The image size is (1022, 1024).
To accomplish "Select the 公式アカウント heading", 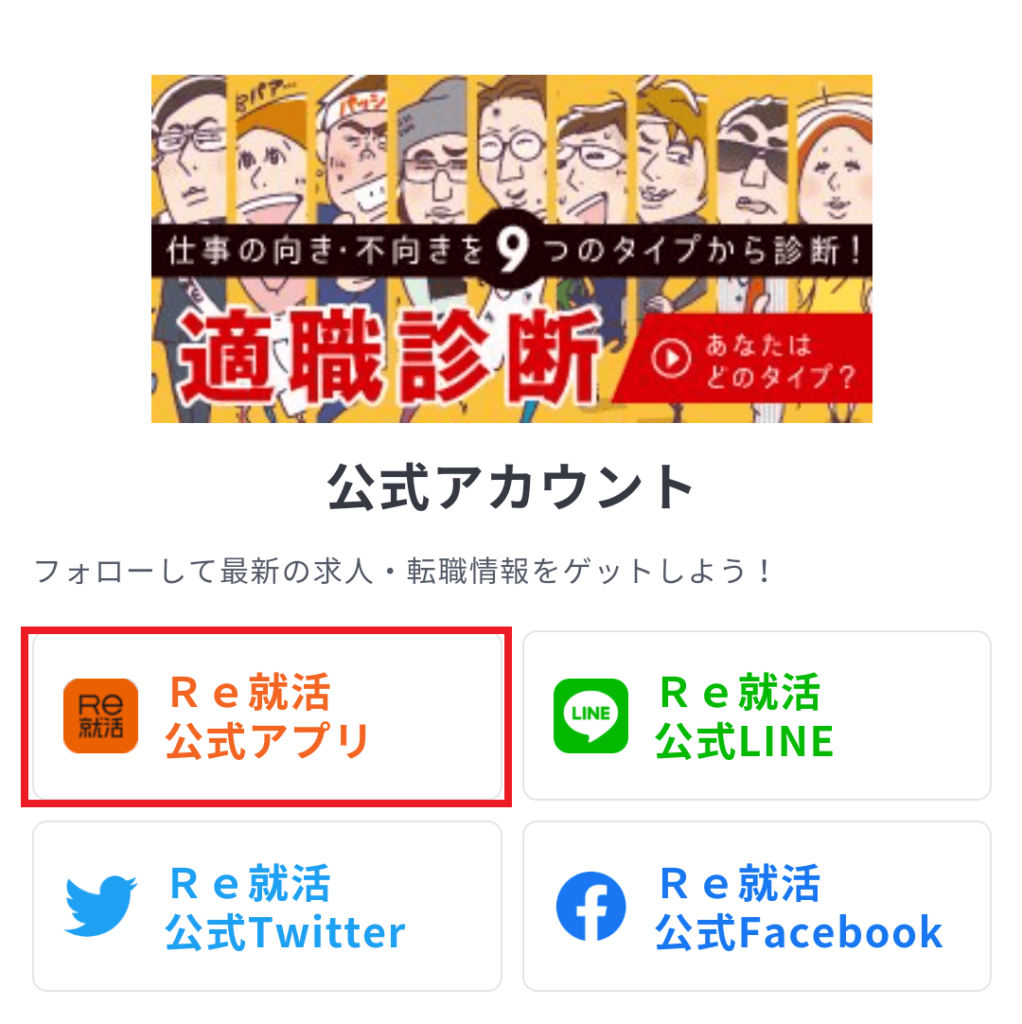I will coord(511,487).
